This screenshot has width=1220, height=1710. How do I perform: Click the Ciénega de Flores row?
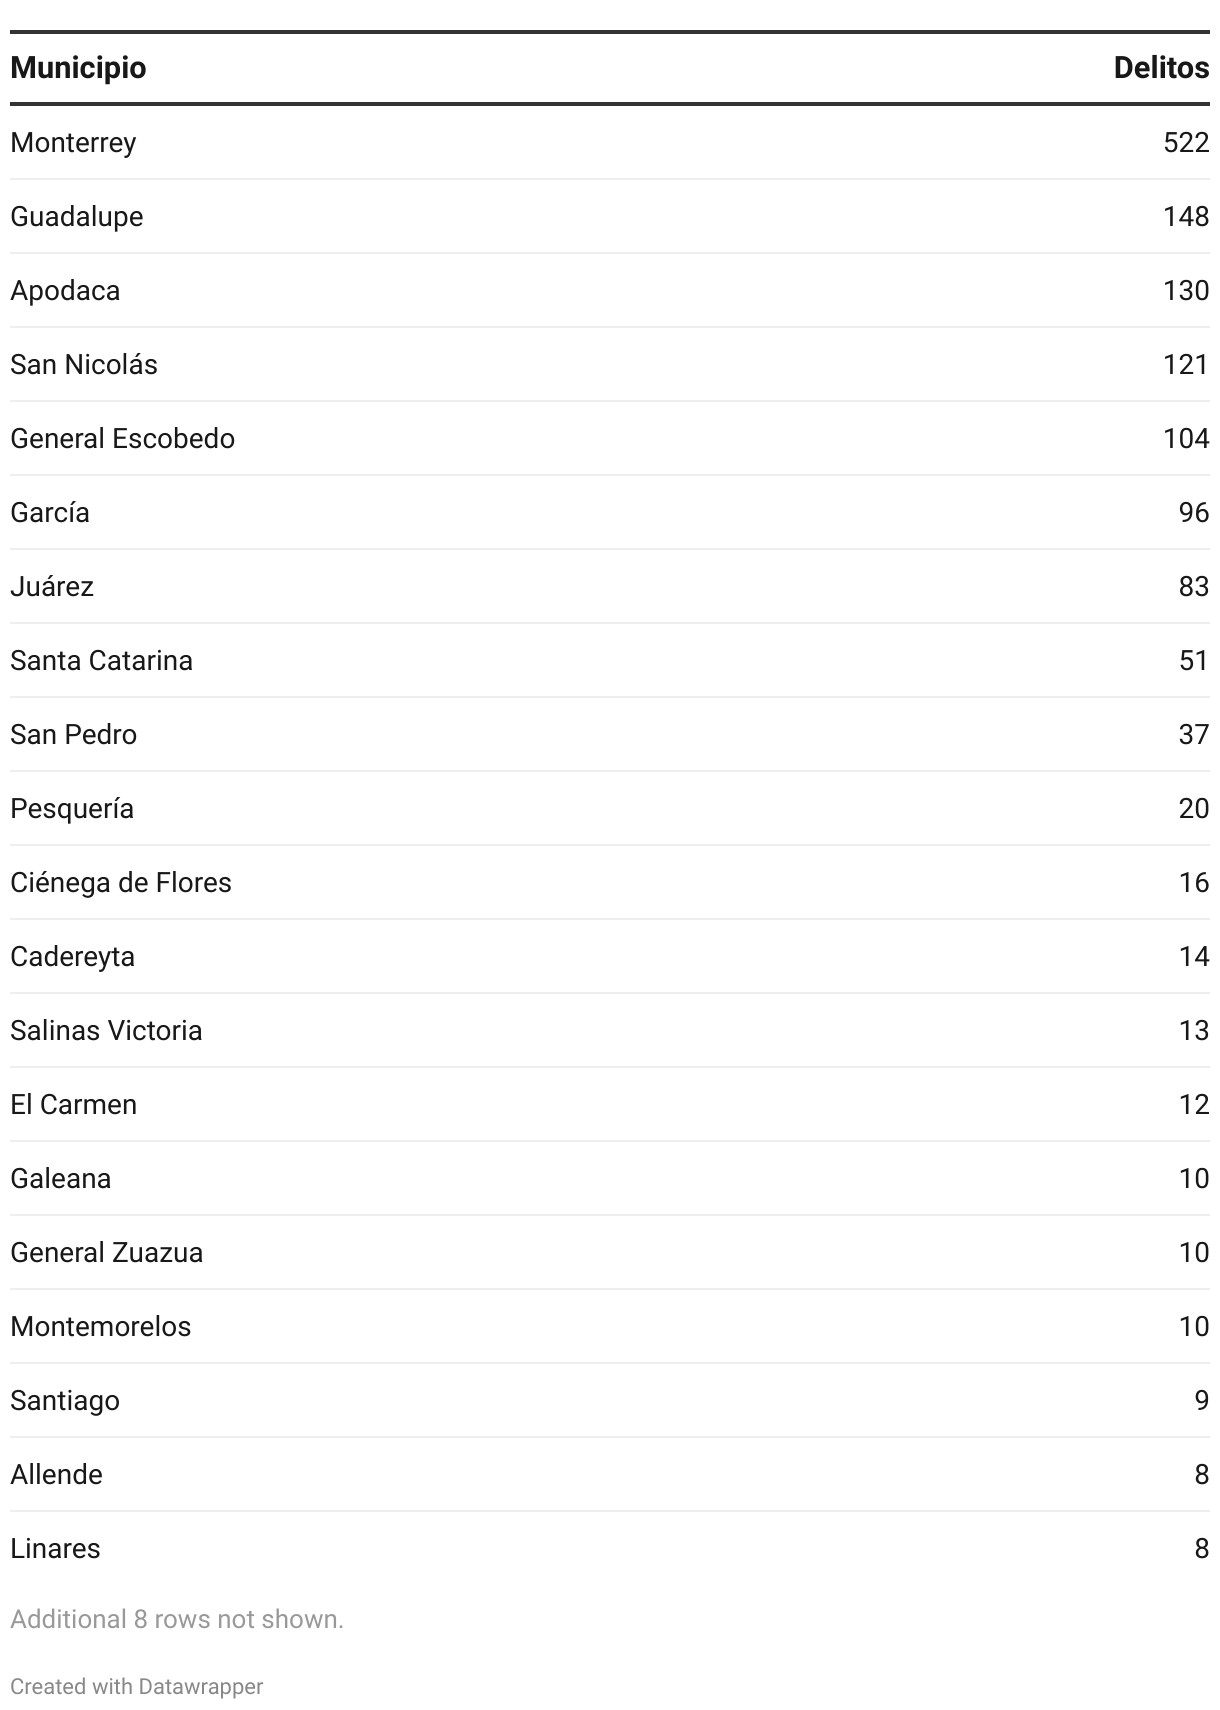pos(610,883)
